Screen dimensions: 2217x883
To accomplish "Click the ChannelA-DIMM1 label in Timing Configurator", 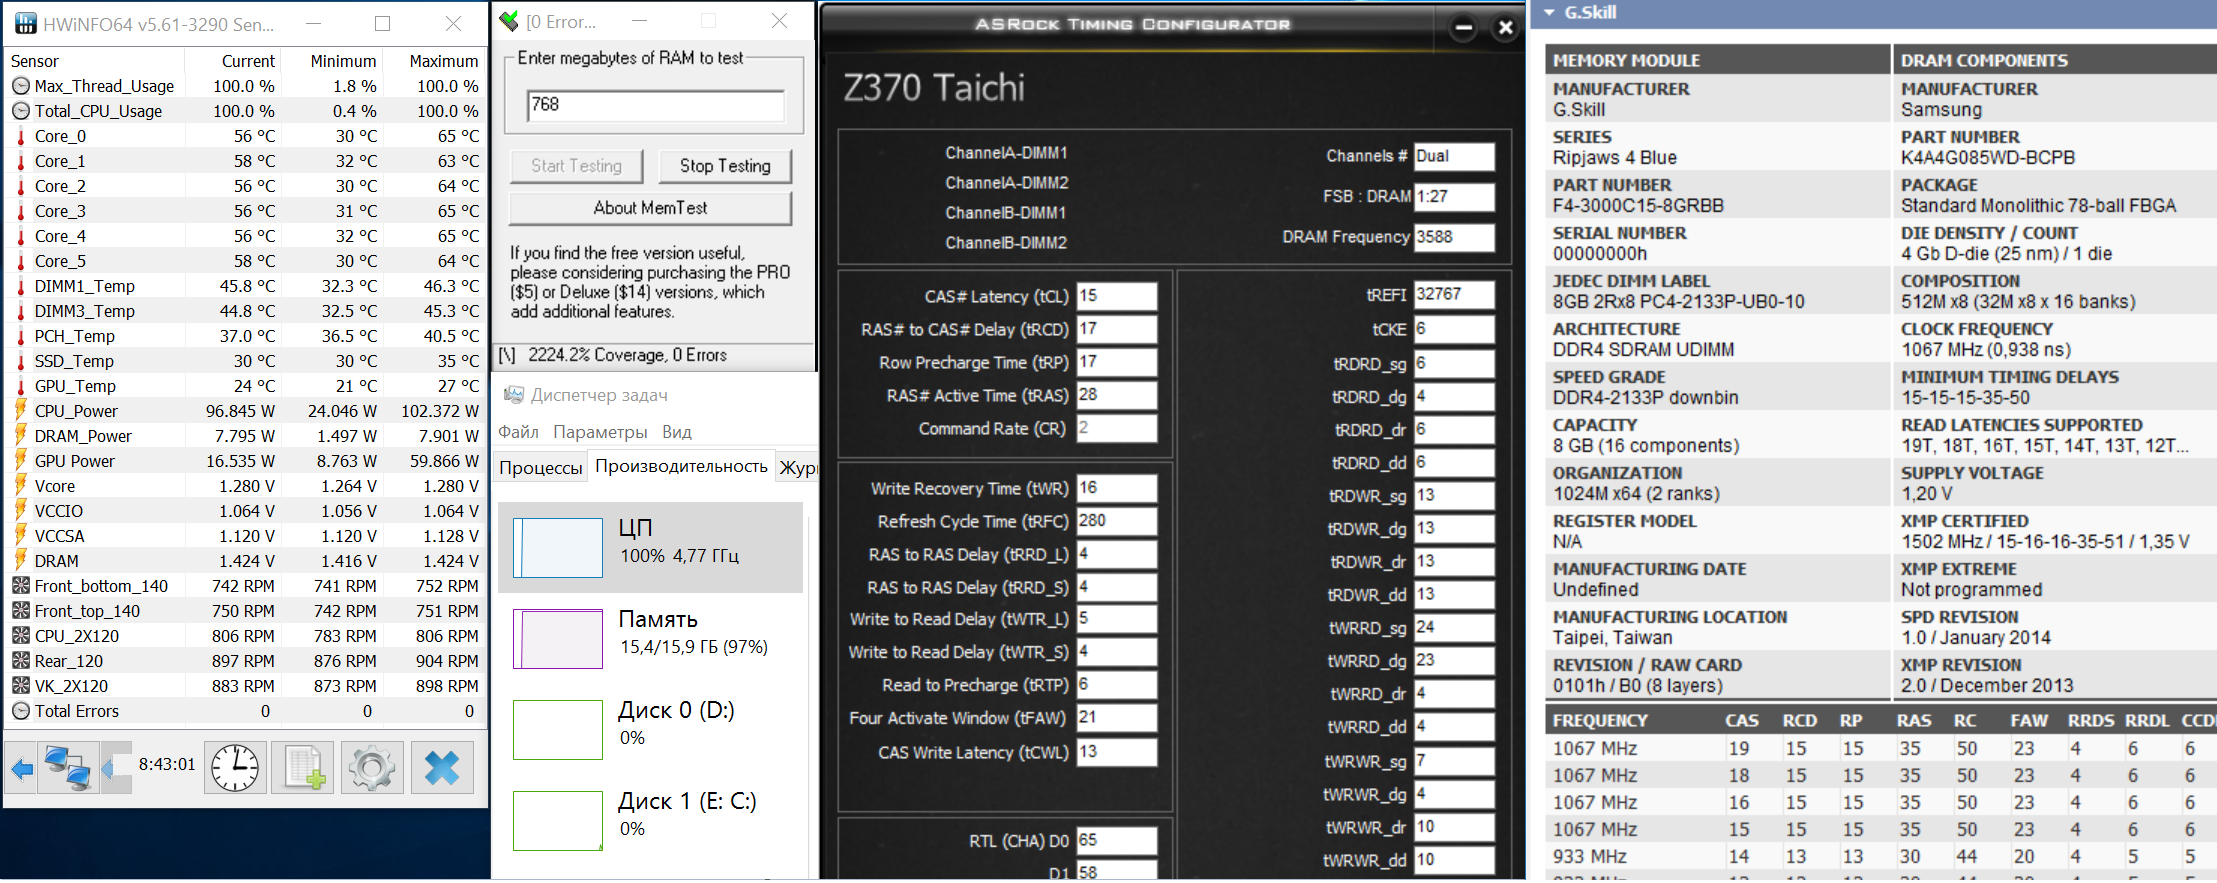I will click(x=1007, y=153).
